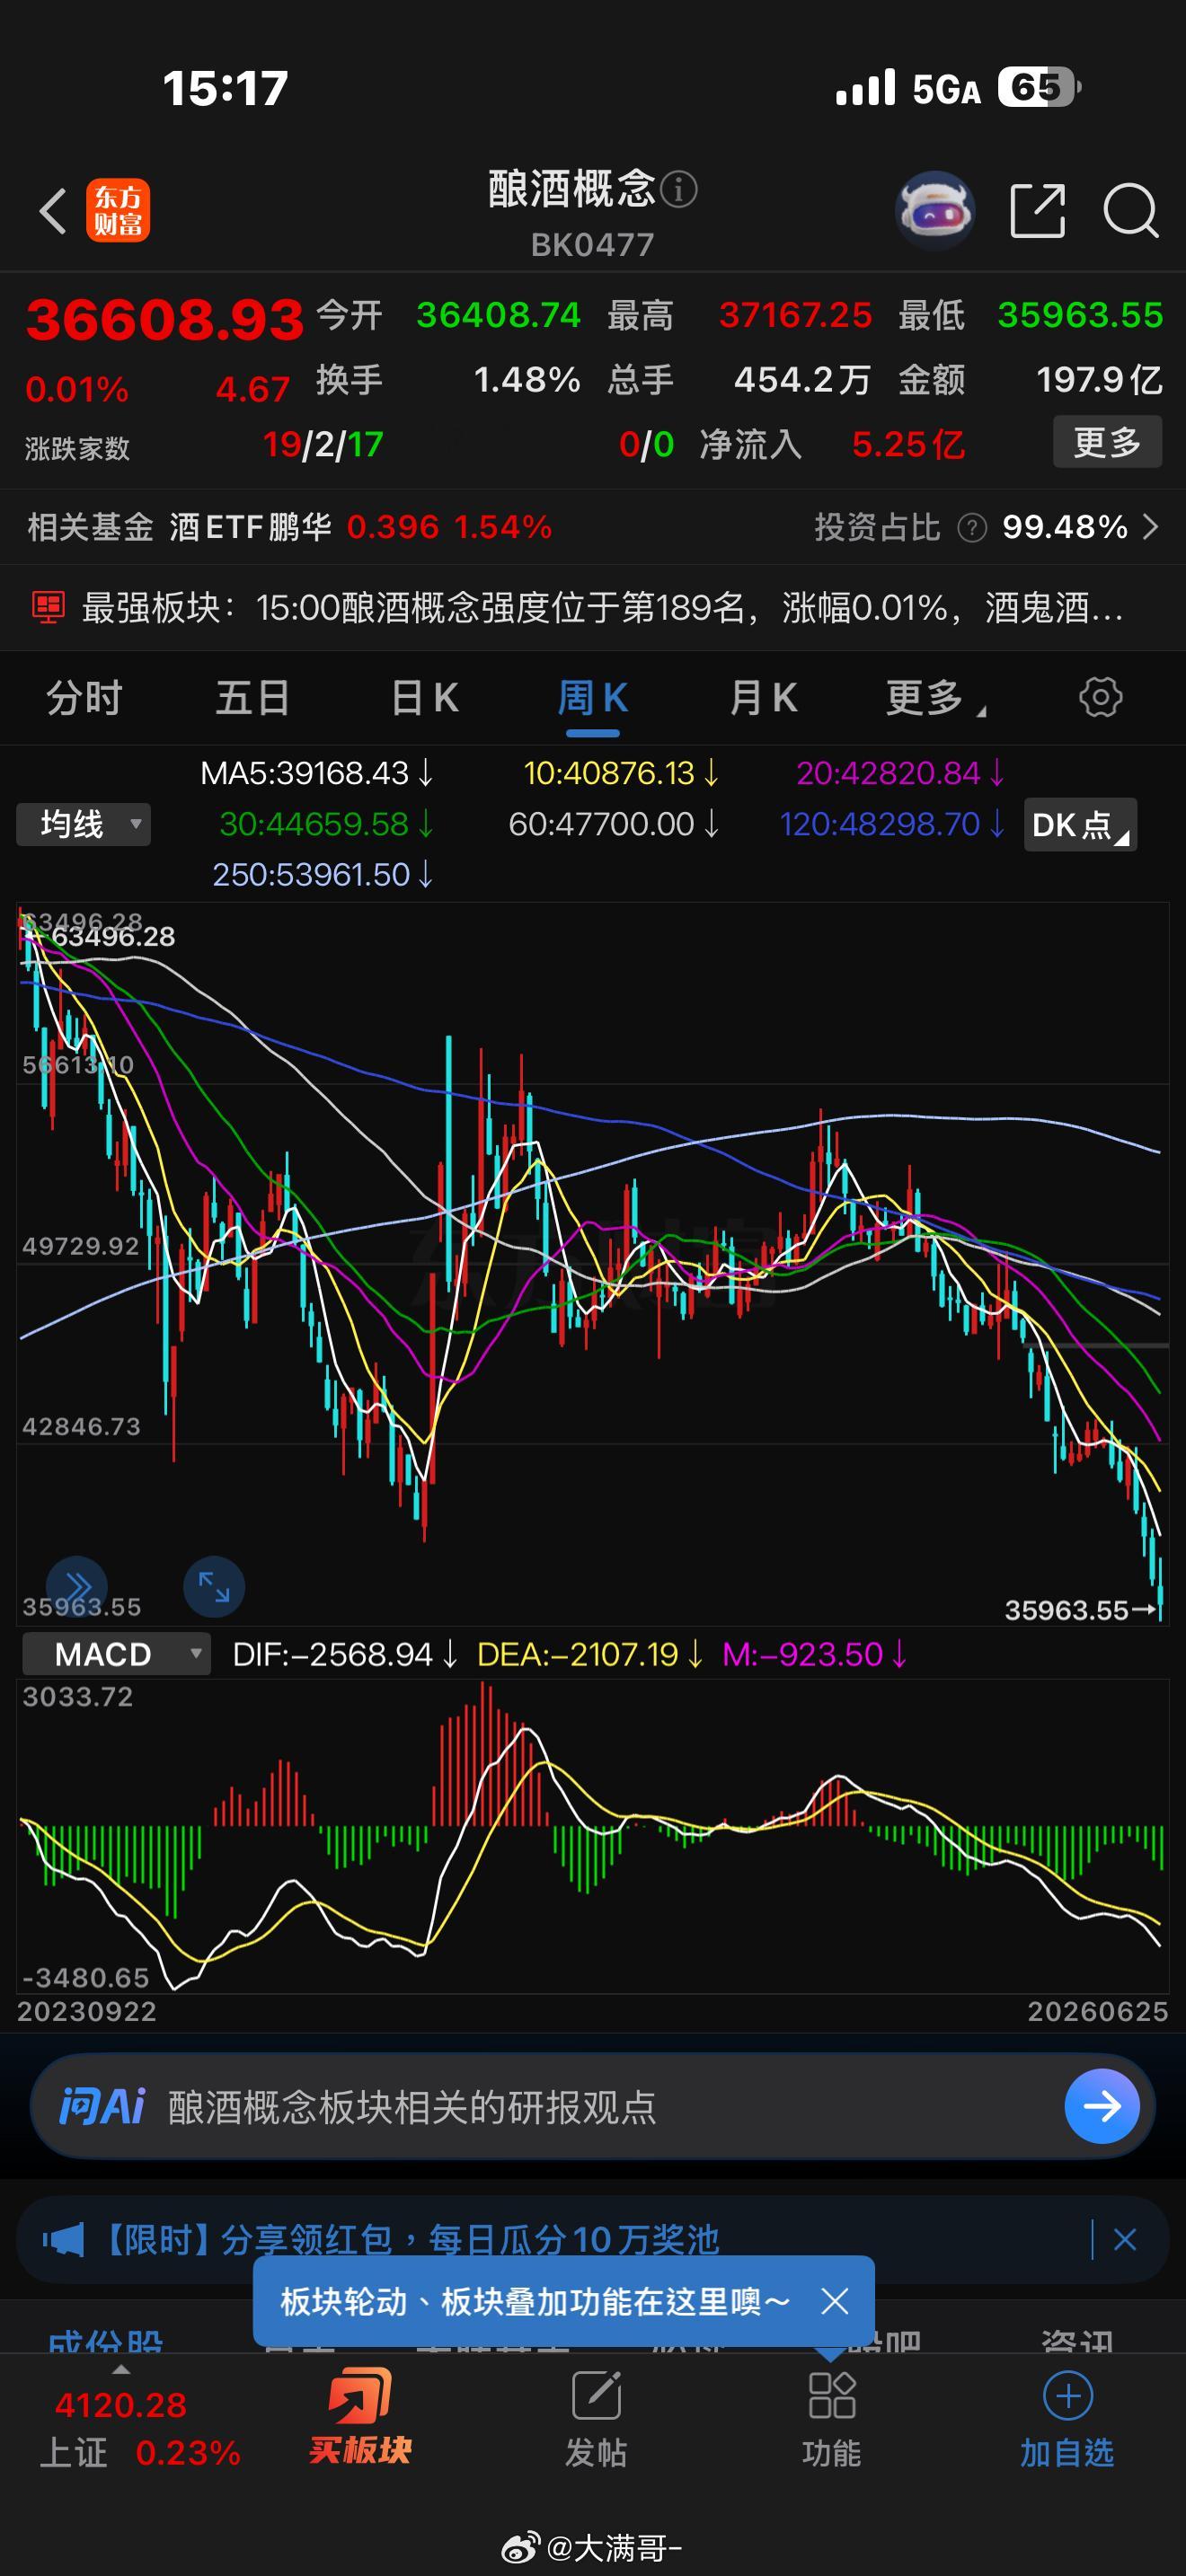Tap the MA250 53961.50 label
The width and height of the screenshot is (1186, 2576).
pos(323,875)
